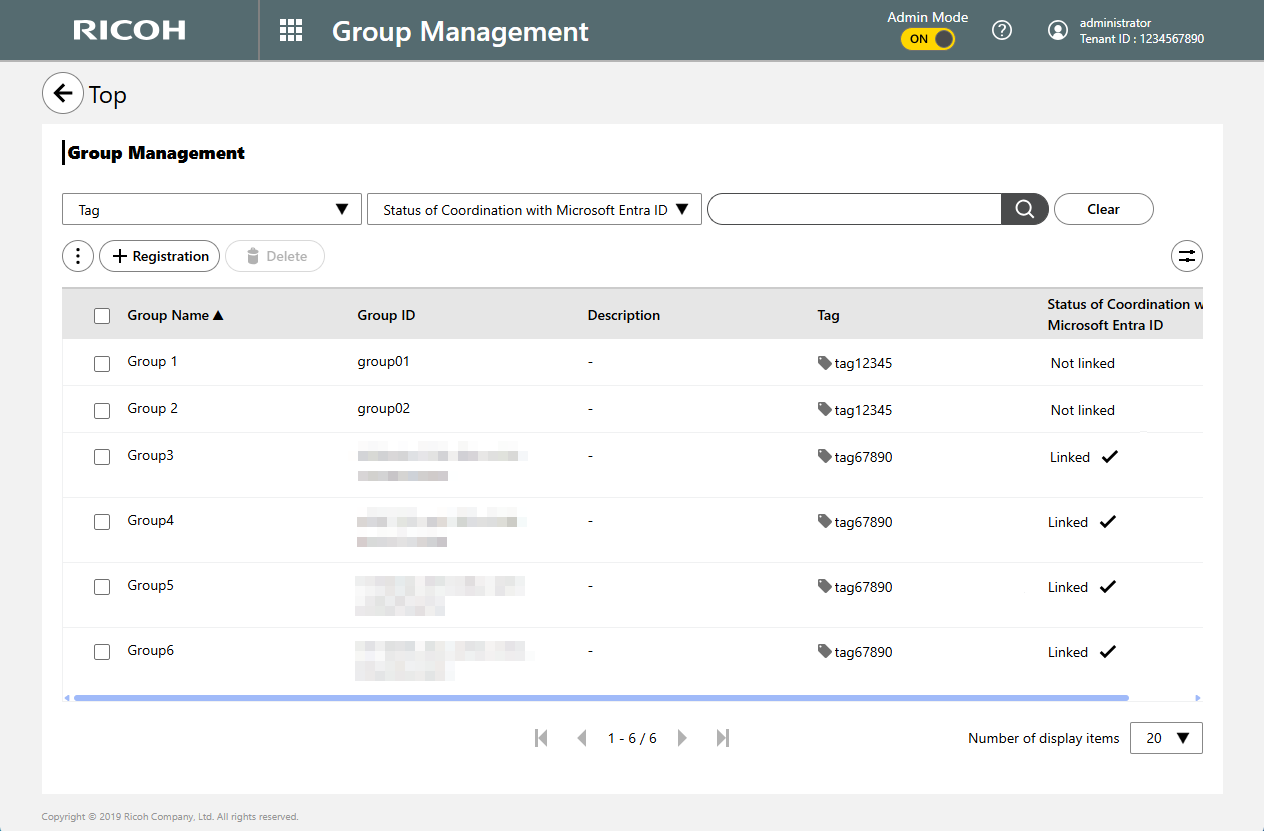Screen dimensions: 1264x831
Task: Jump to the last page icon
Action: [x=722, y=738]
